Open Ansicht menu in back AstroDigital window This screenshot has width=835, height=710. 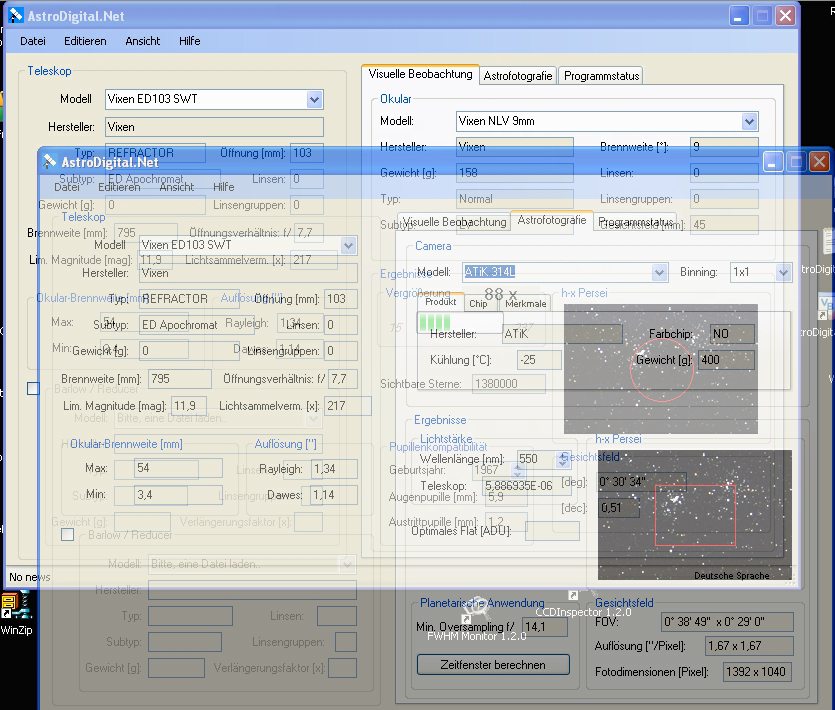pos(143,41)
